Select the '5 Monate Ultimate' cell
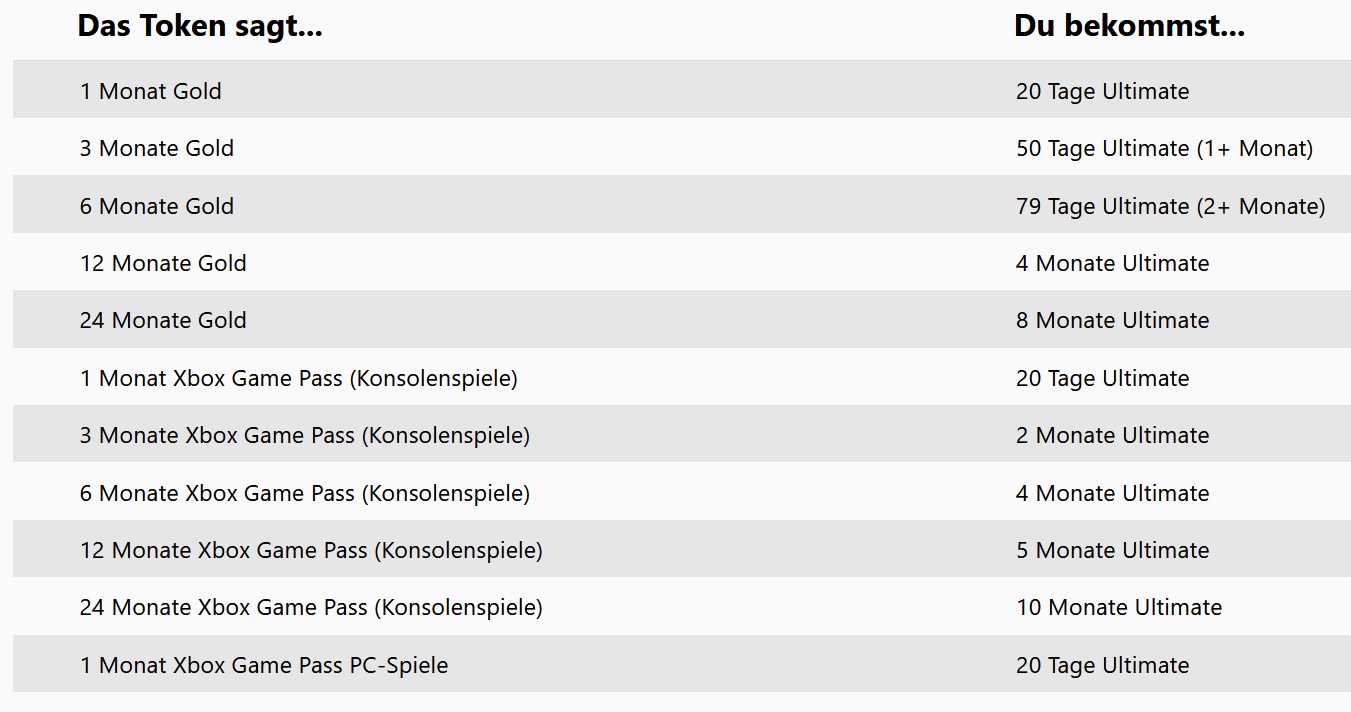Viewport: 1351px width, 712px height. [x=1112, y=550]
